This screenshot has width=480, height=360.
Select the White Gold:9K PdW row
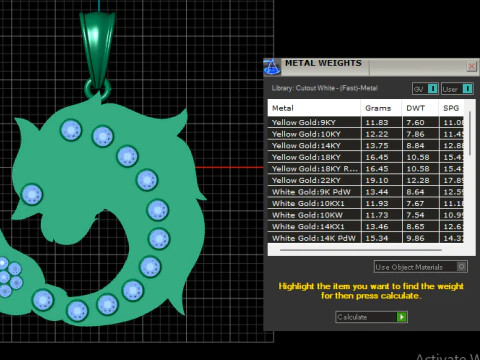point(366,192)
